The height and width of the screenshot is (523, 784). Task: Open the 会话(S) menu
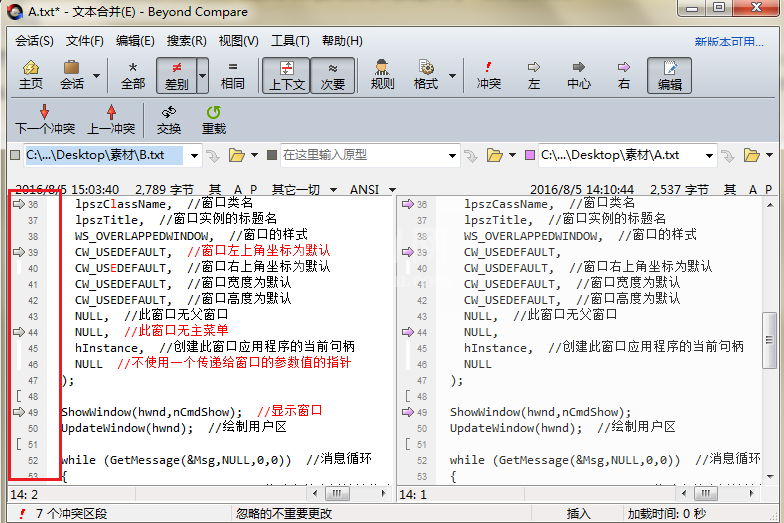point(34,41)
